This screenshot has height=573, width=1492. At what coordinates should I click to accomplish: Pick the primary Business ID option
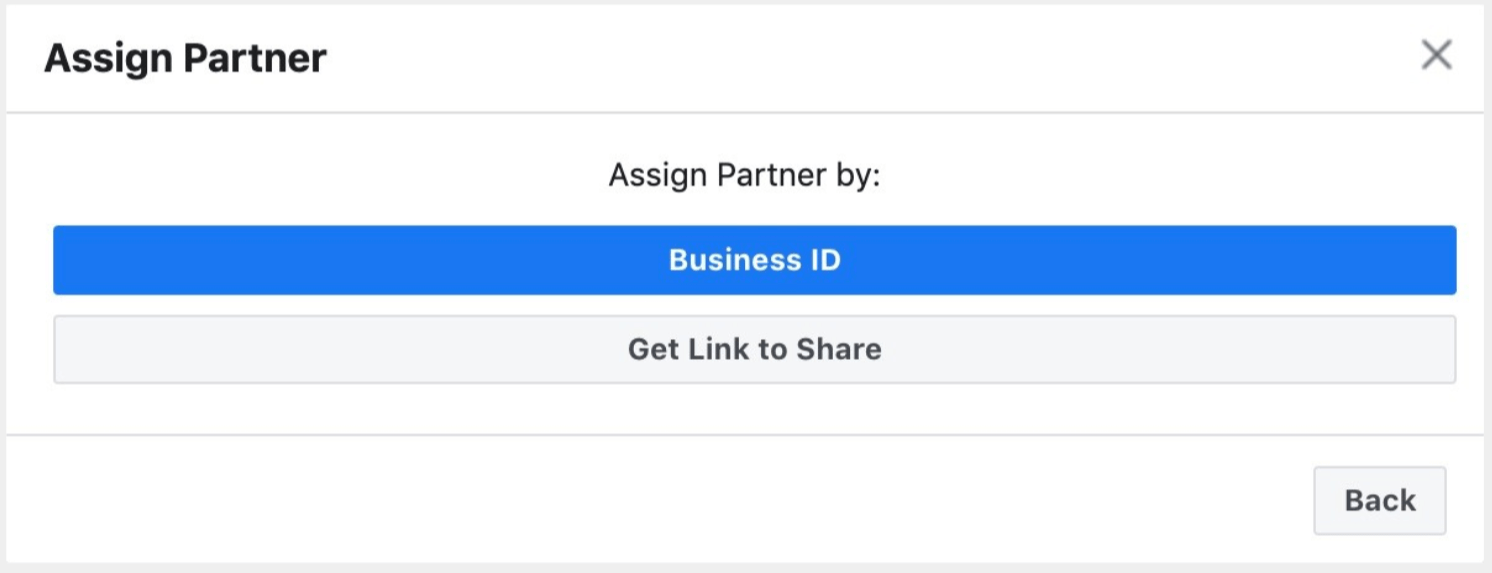point(754,260)
